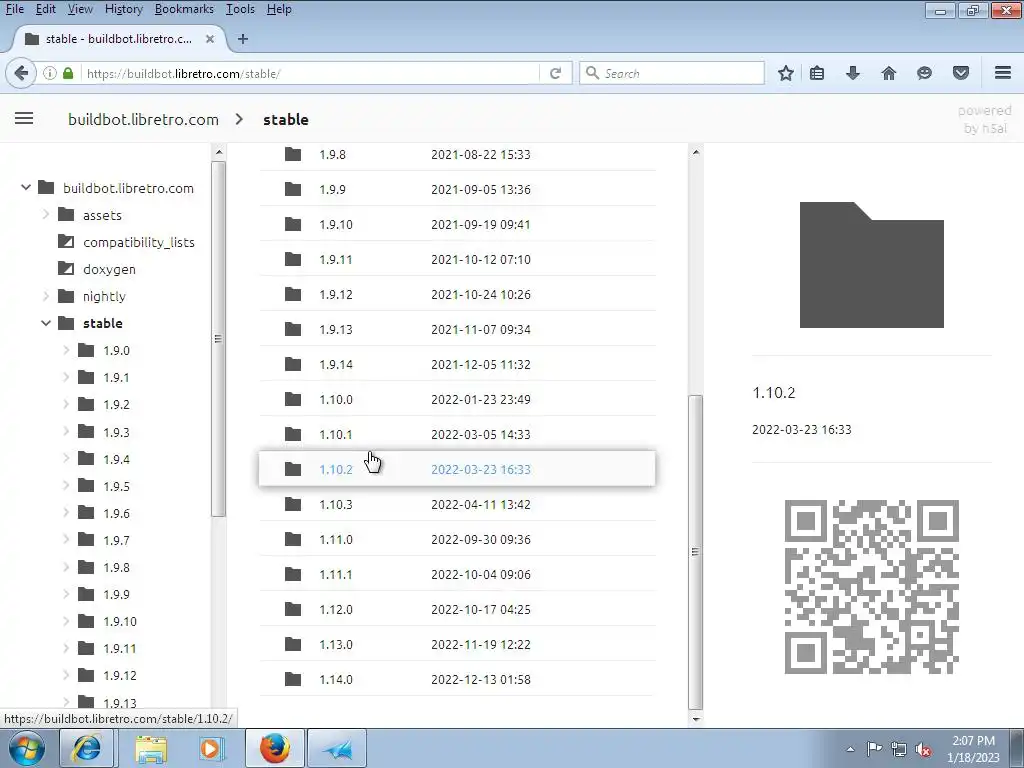
Task: Click the address bar URL field
Action: (x=310, y=73)
